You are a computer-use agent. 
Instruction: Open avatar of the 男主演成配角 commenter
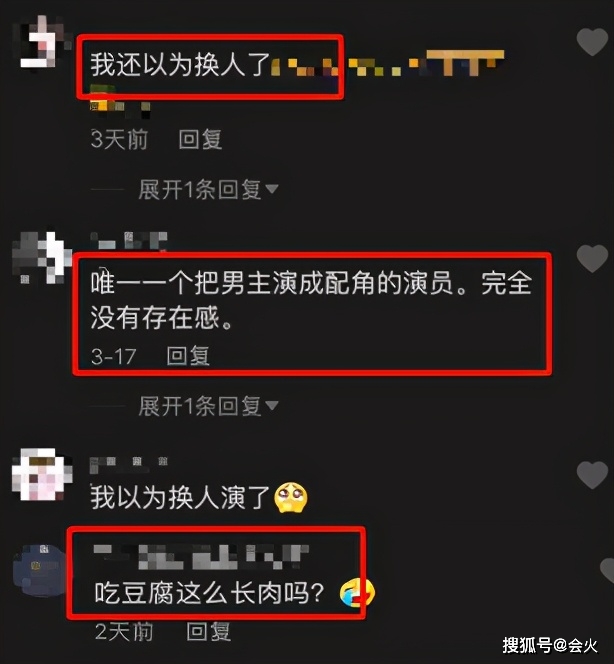click(x=41, y=257)
